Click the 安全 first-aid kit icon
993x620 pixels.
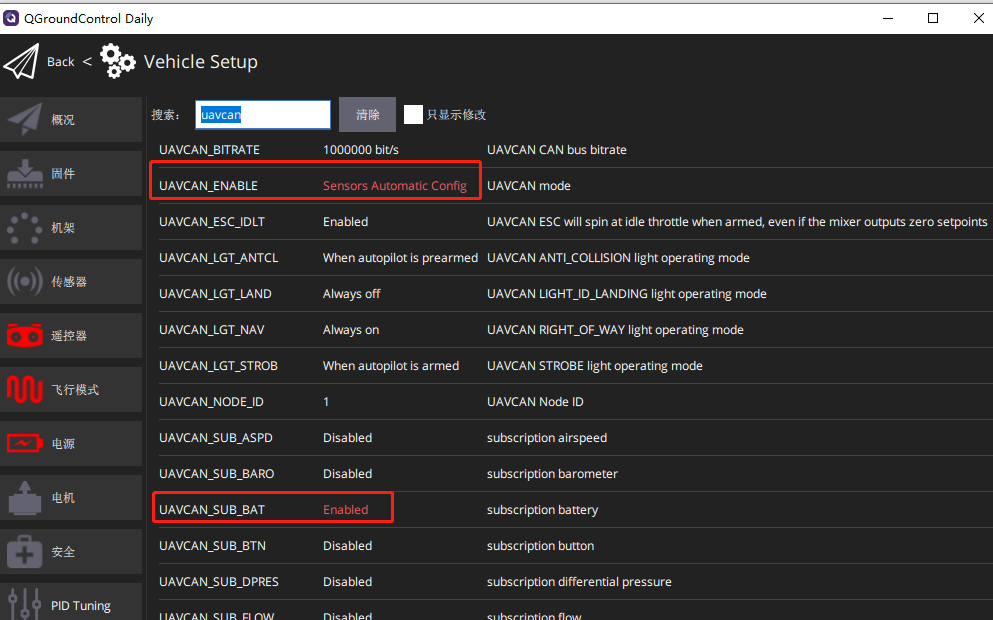[x=25, y=552]
